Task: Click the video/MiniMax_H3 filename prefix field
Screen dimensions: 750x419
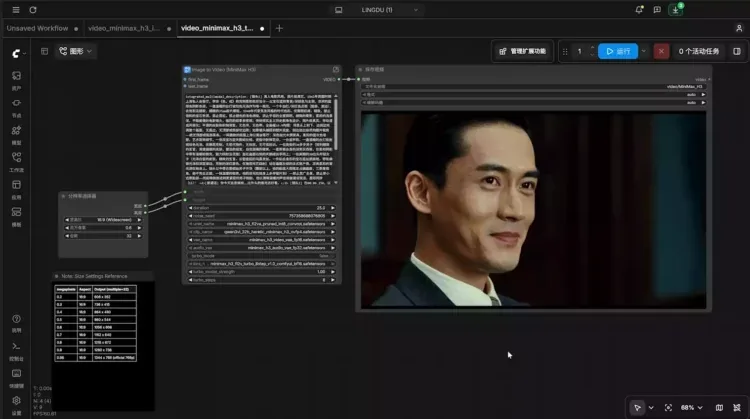Action: tap(533, 87)
